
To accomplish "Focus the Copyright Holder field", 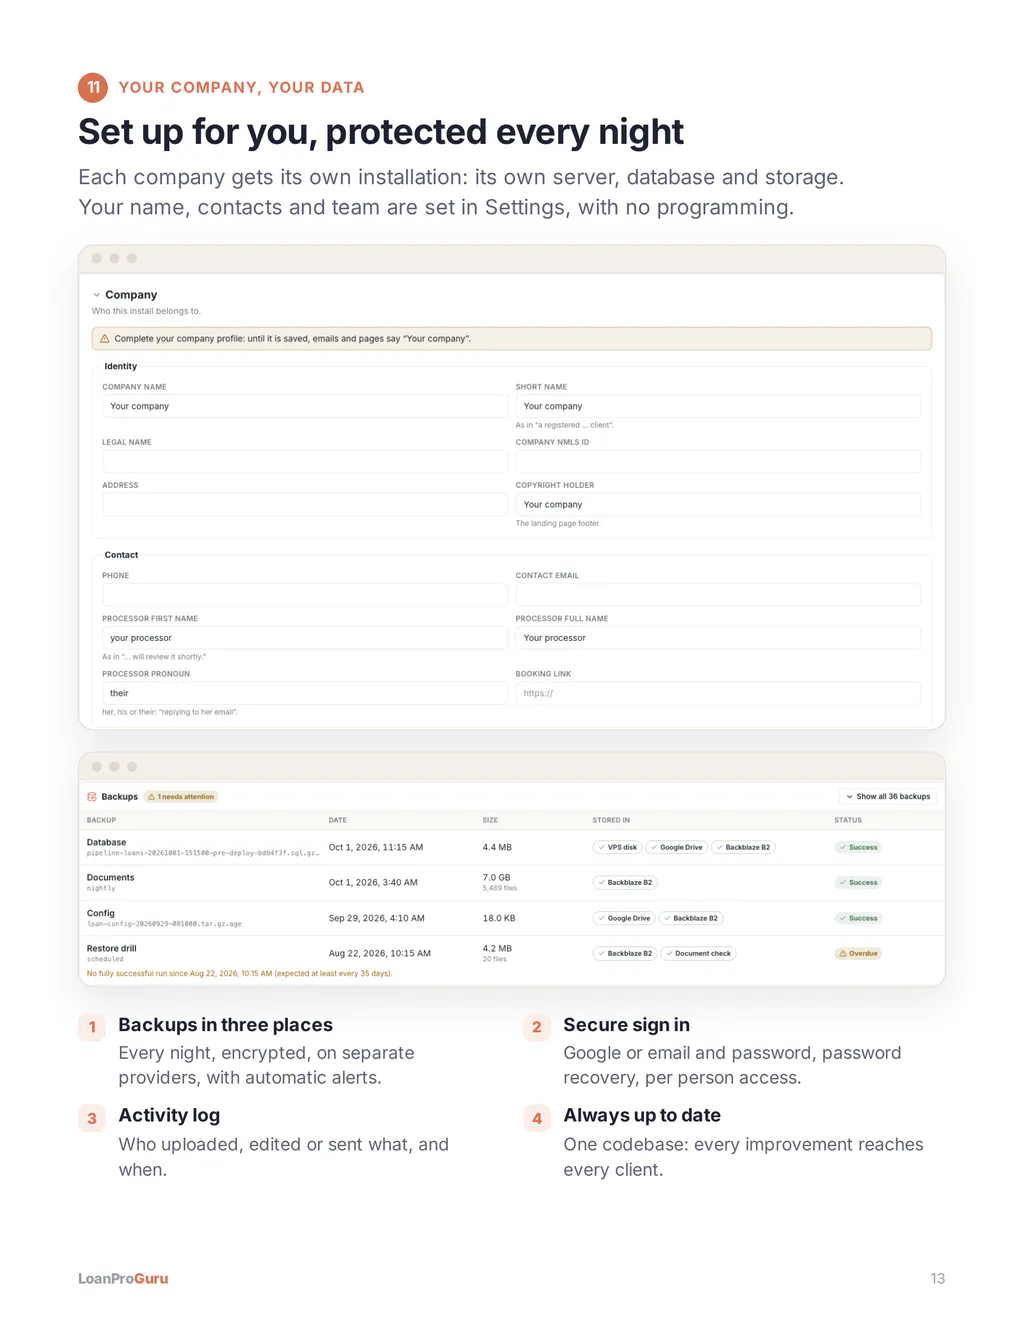I will 718,504.
